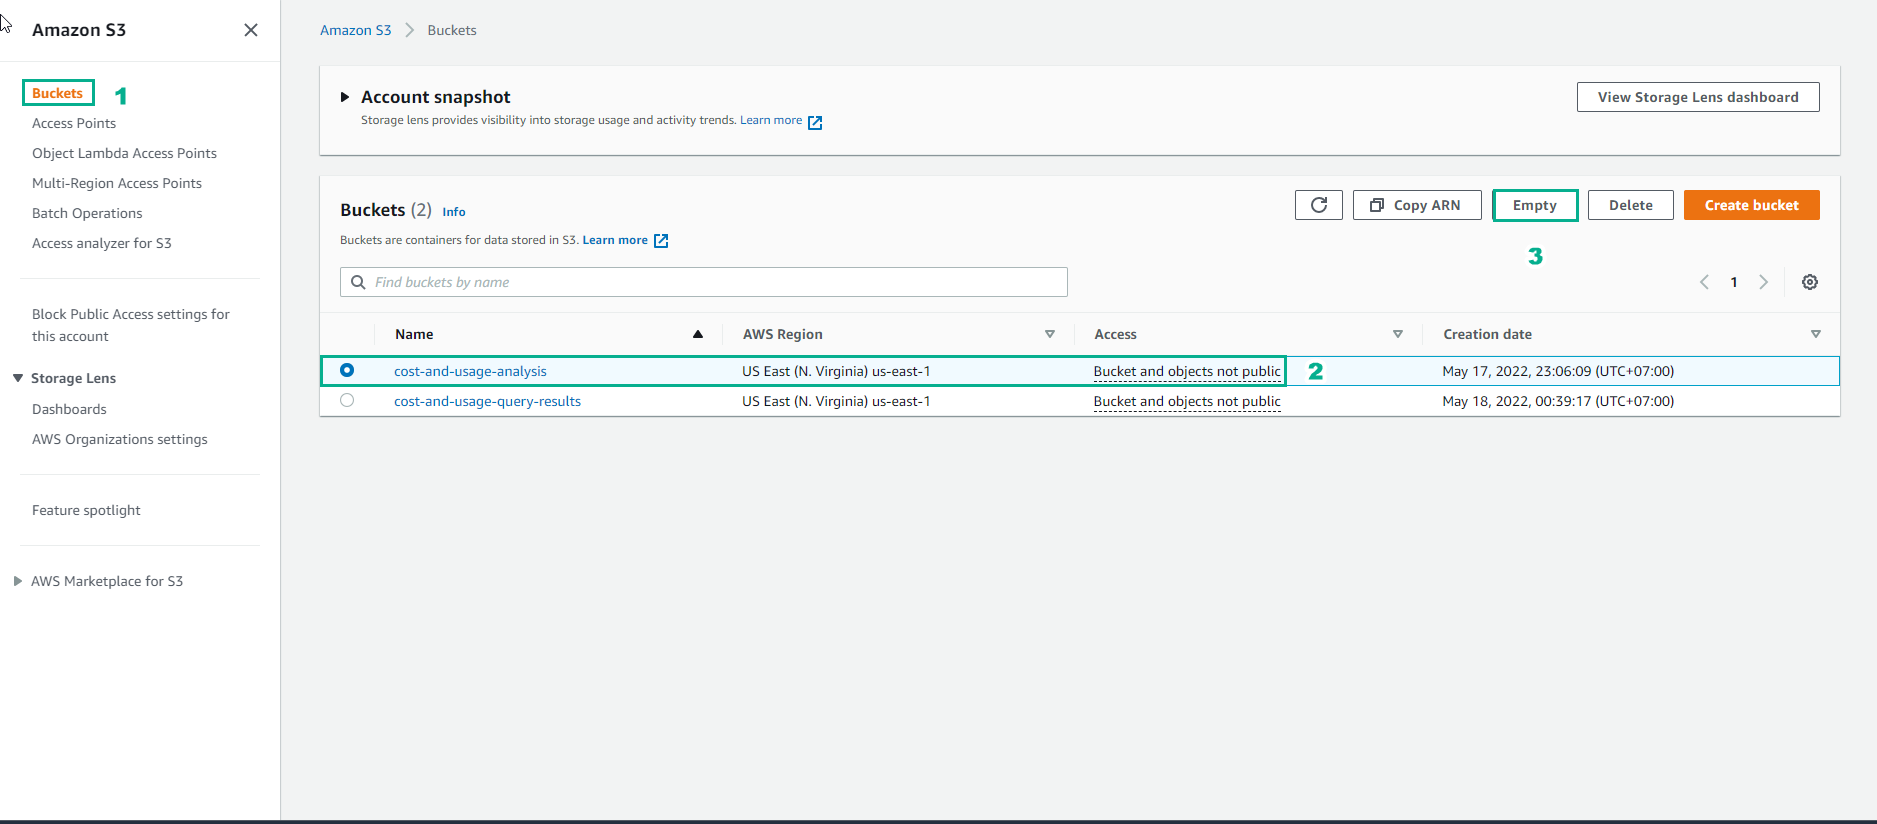The width and height of the screenshot is (1877, 824).
Task: Expand the Account snapshot section
Action: [x=345, y=97]
